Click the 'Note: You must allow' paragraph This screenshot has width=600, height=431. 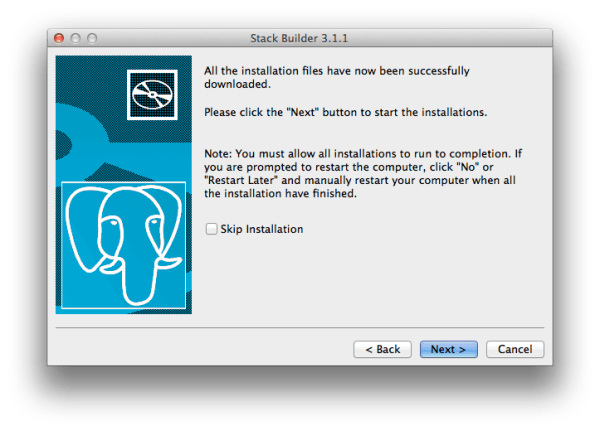pyautogui.click(x=363, y=173)
